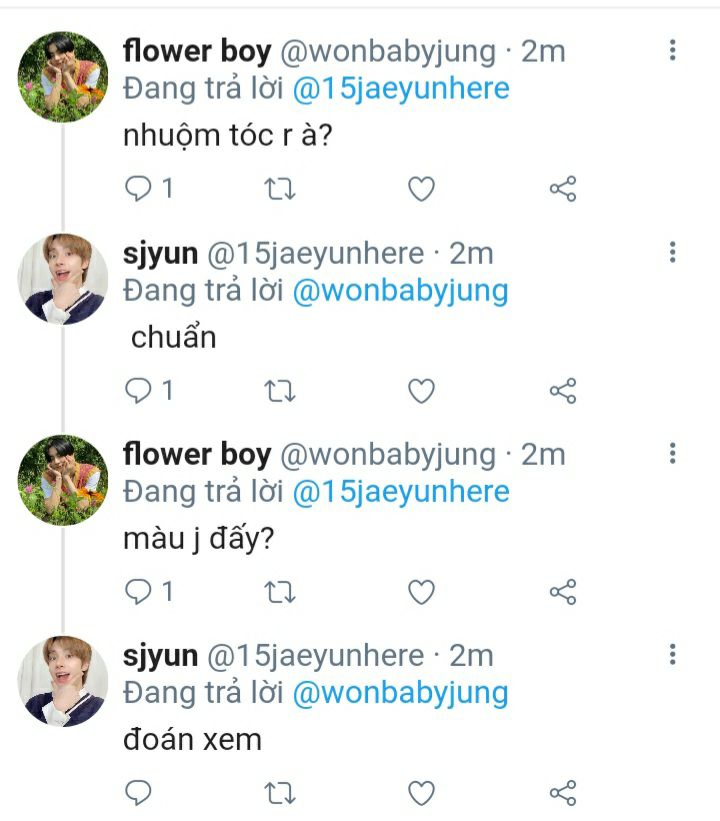Open flower boy's profile picture in first tweet
This screenshot has height=821, width=720.
pyautogui.click(x=63, y=77)
